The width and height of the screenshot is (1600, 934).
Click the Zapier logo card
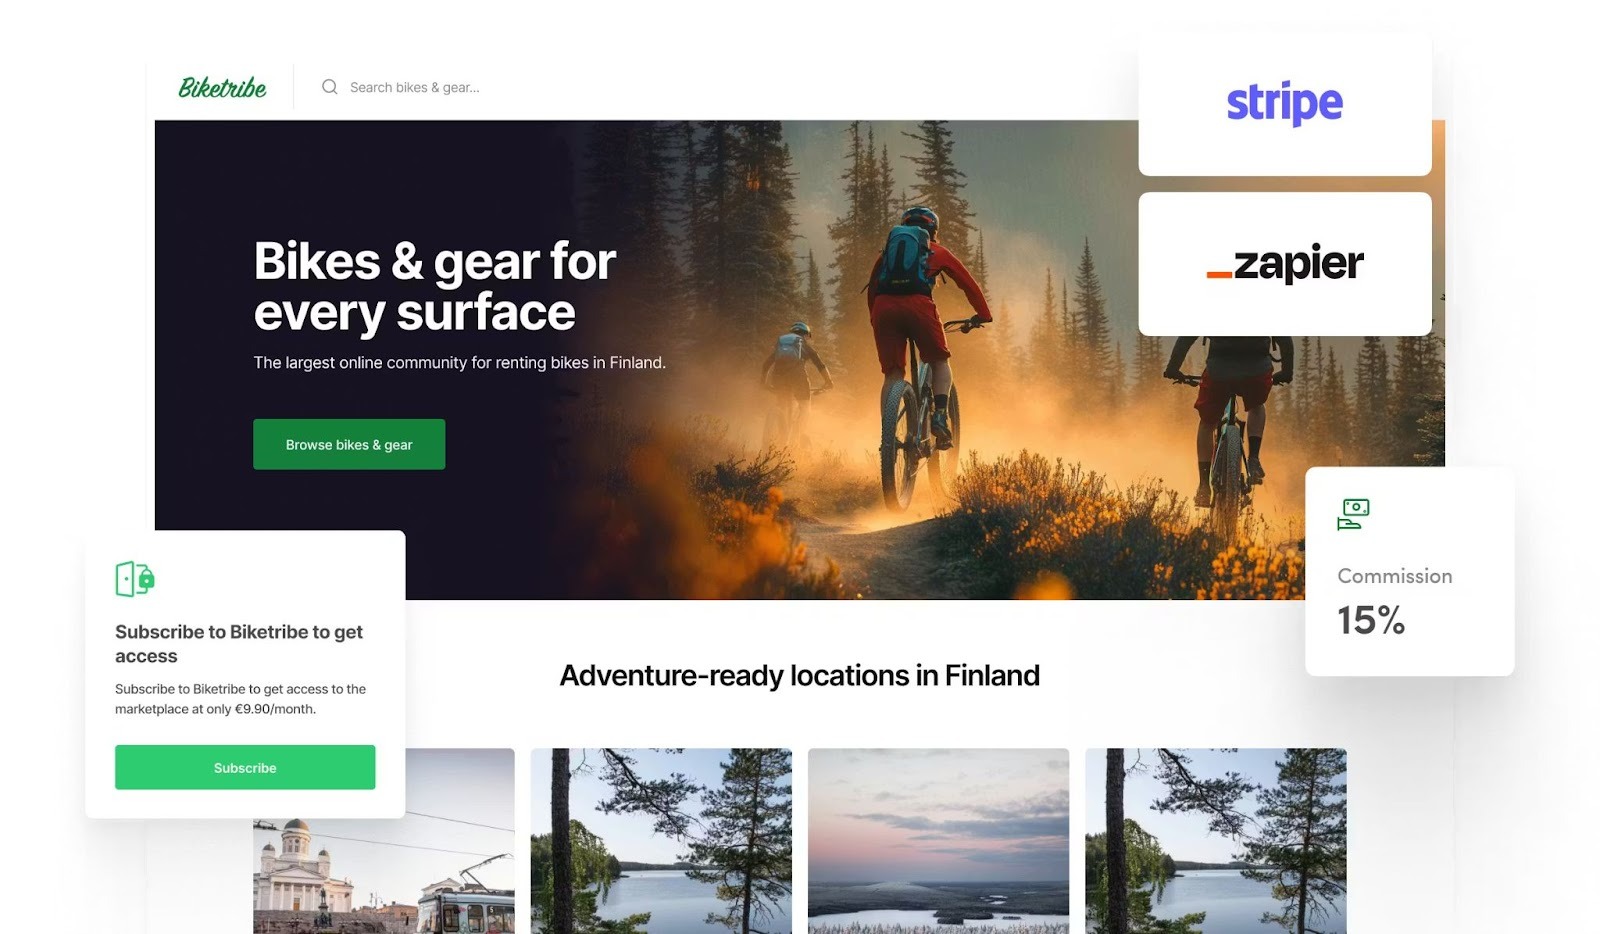(1285, 264)
